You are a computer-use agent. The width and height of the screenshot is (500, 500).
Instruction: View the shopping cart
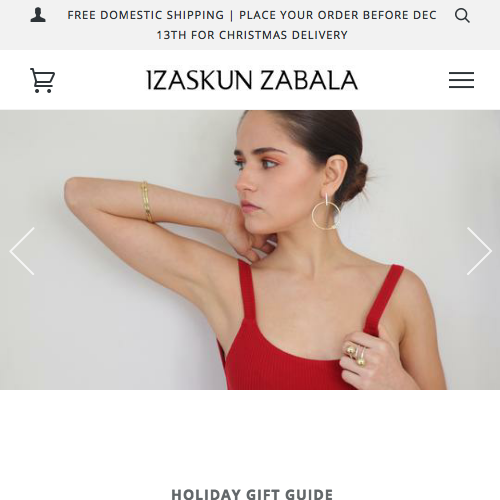tap(42, 80)
